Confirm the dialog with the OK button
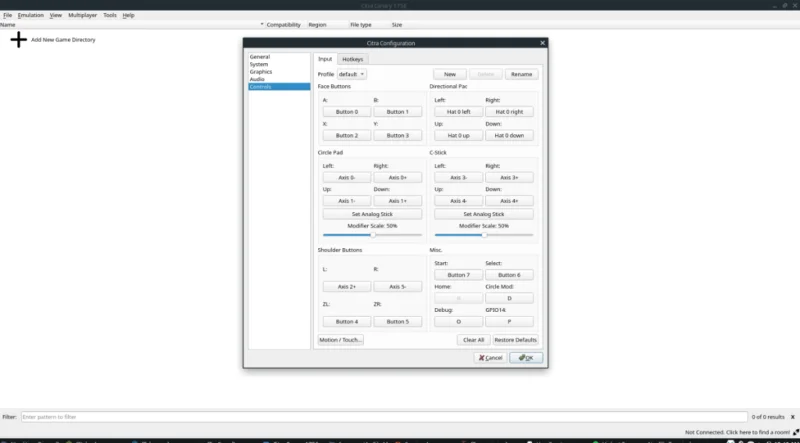Viewport: 800px width, 443px height. (x=526, y=358)
